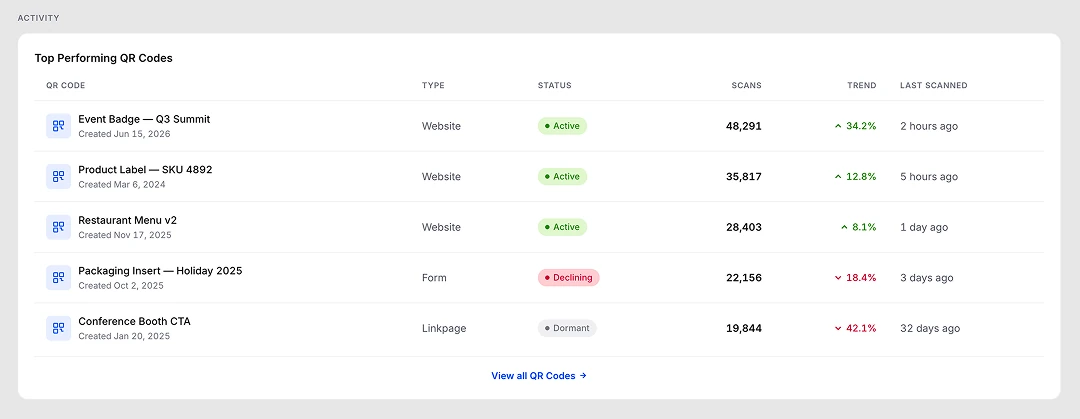
Task: Sort by the Trend column header
Action: pyautogui.click(x=862, y=85)
